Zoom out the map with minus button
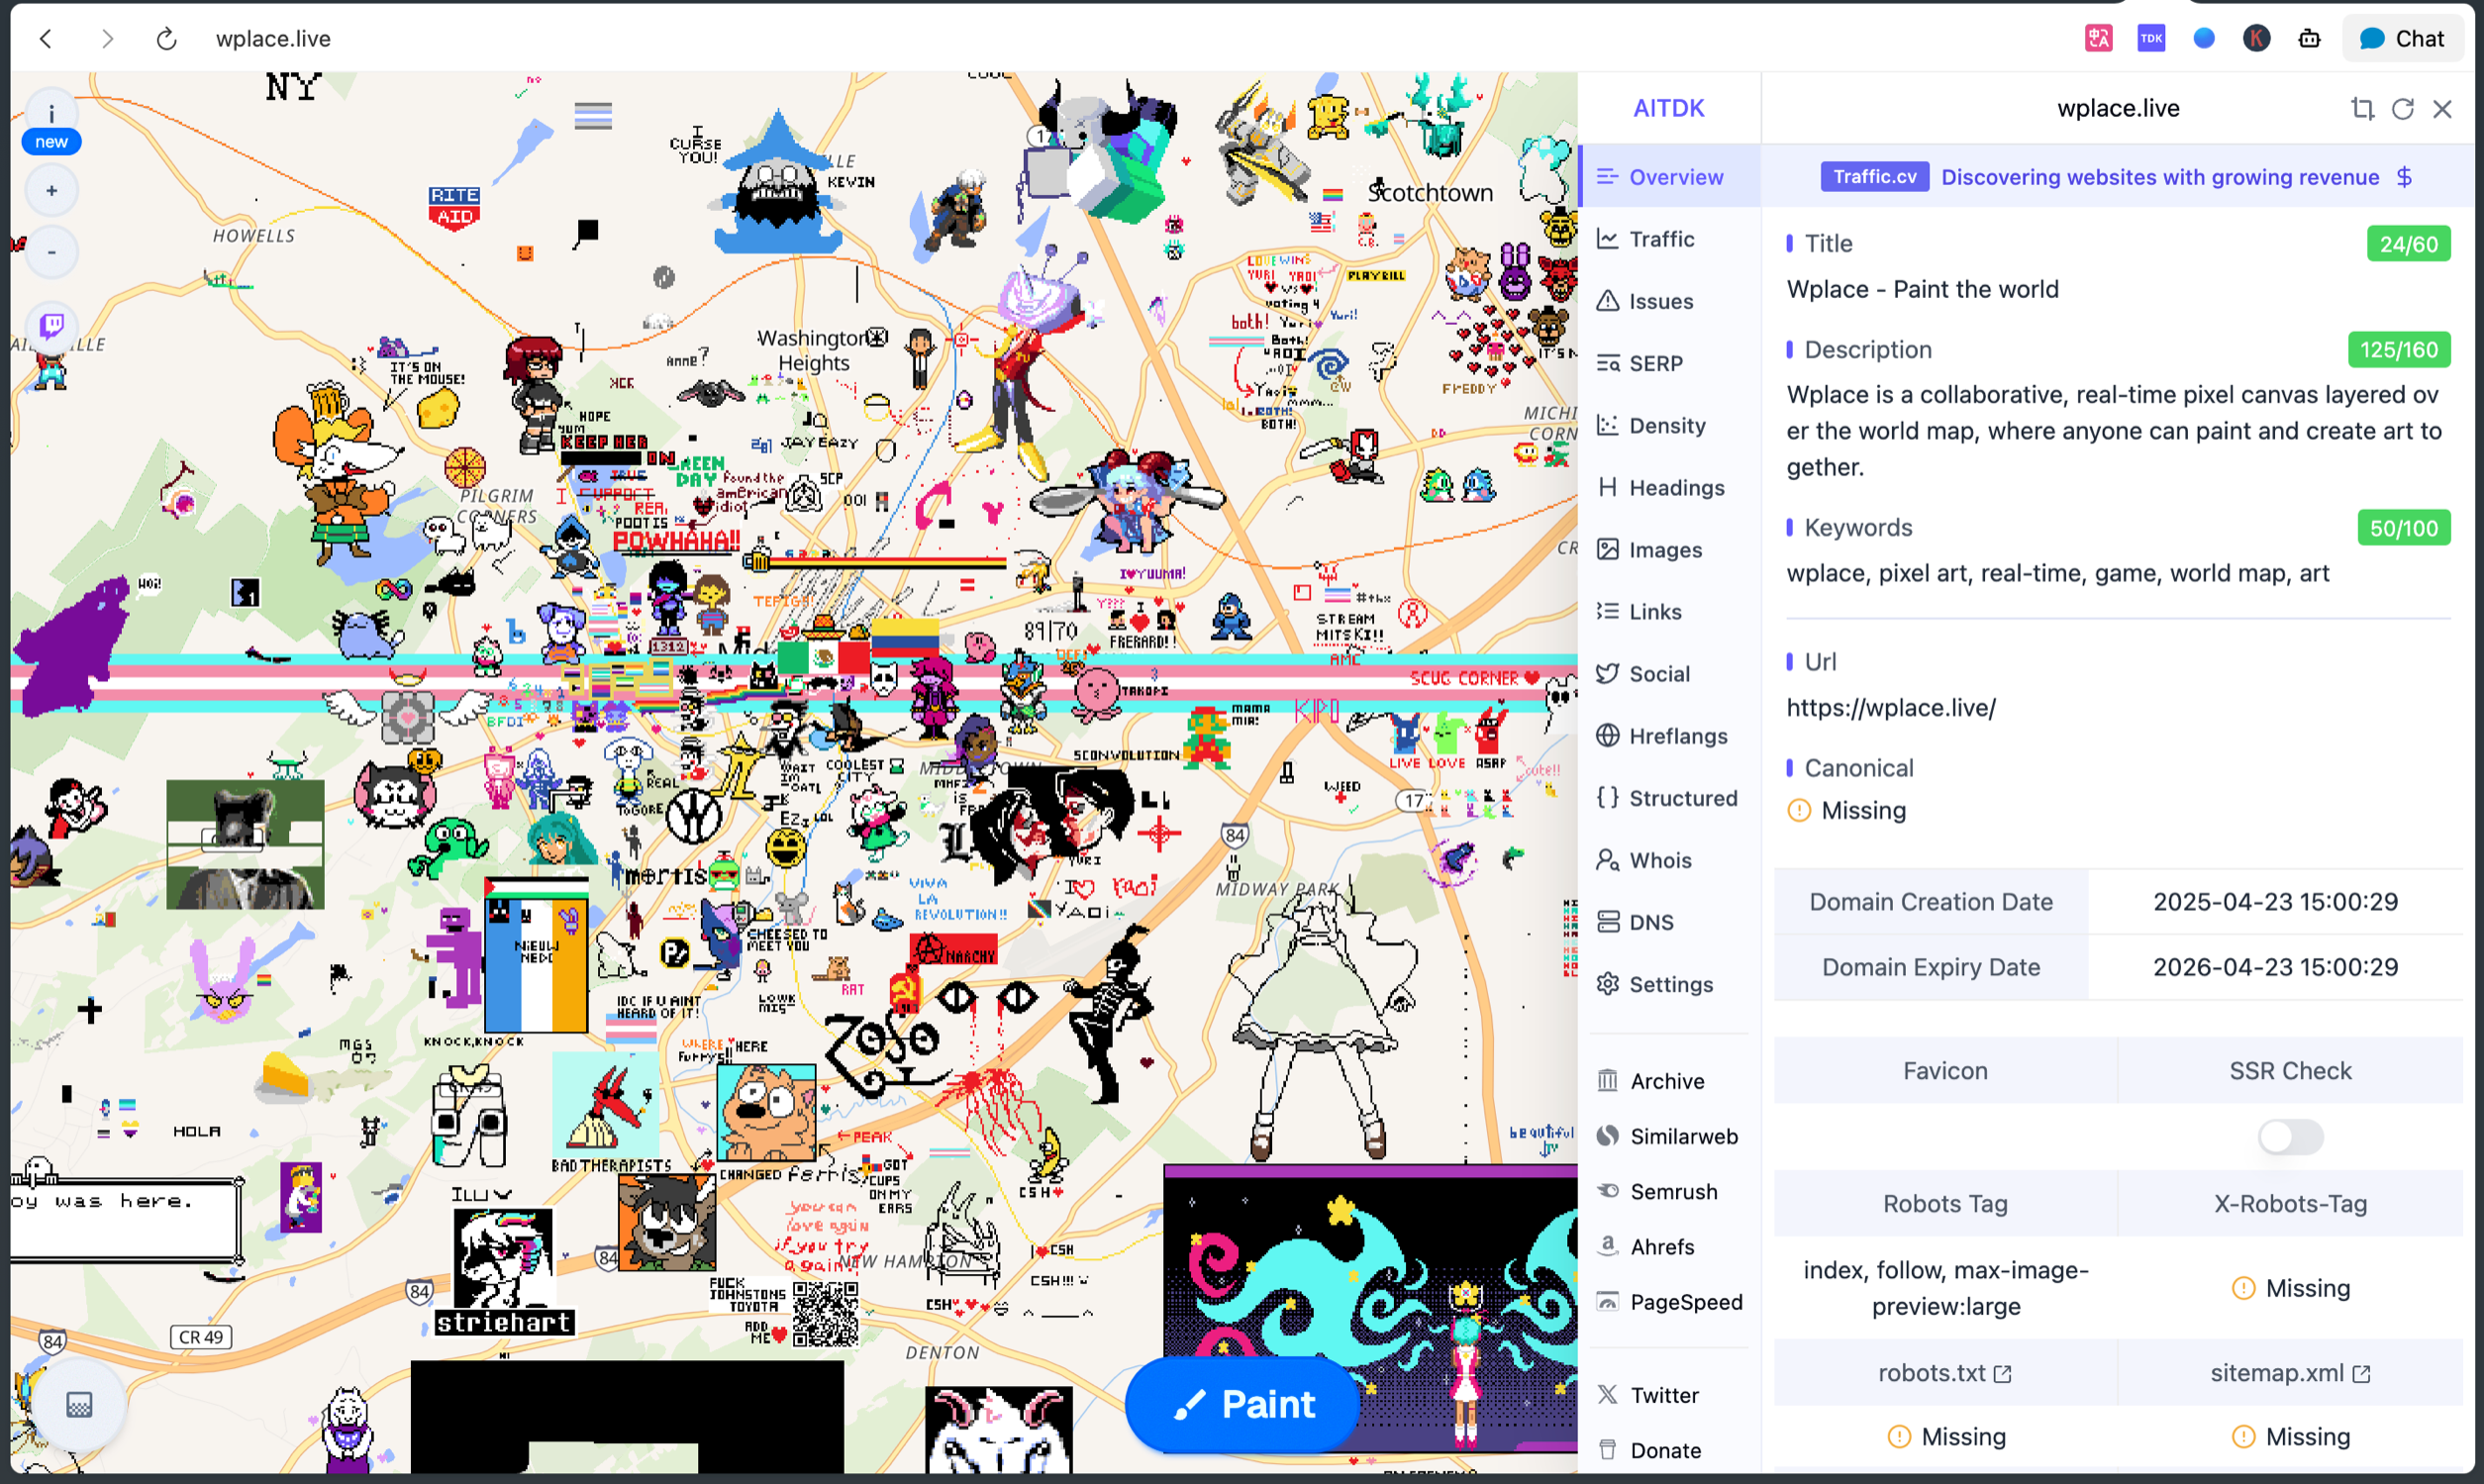2484x1484 pixels. click(51, 252)
